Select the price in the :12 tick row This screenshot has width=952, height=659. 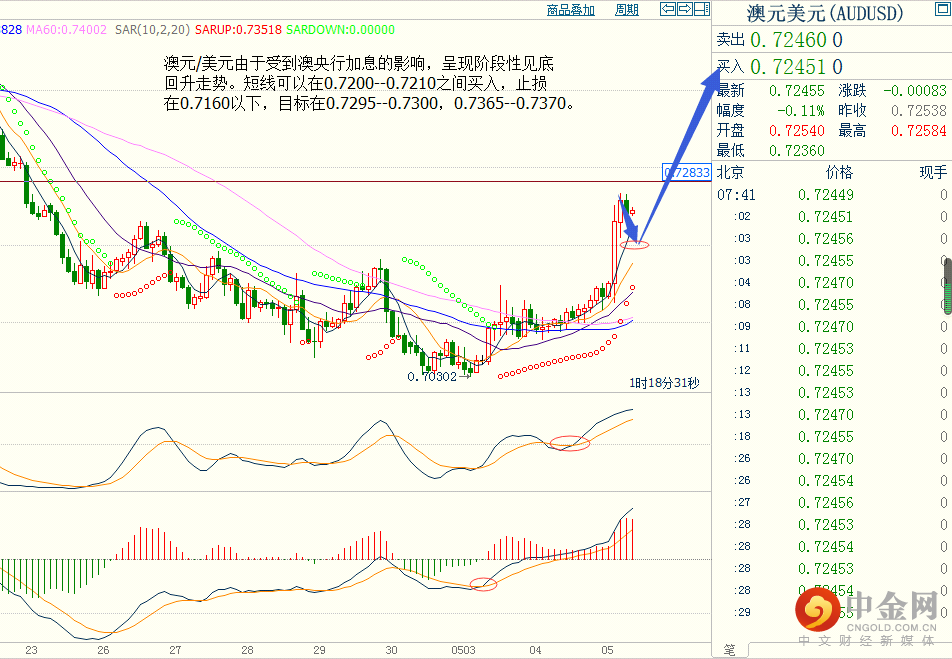point(826,370)
